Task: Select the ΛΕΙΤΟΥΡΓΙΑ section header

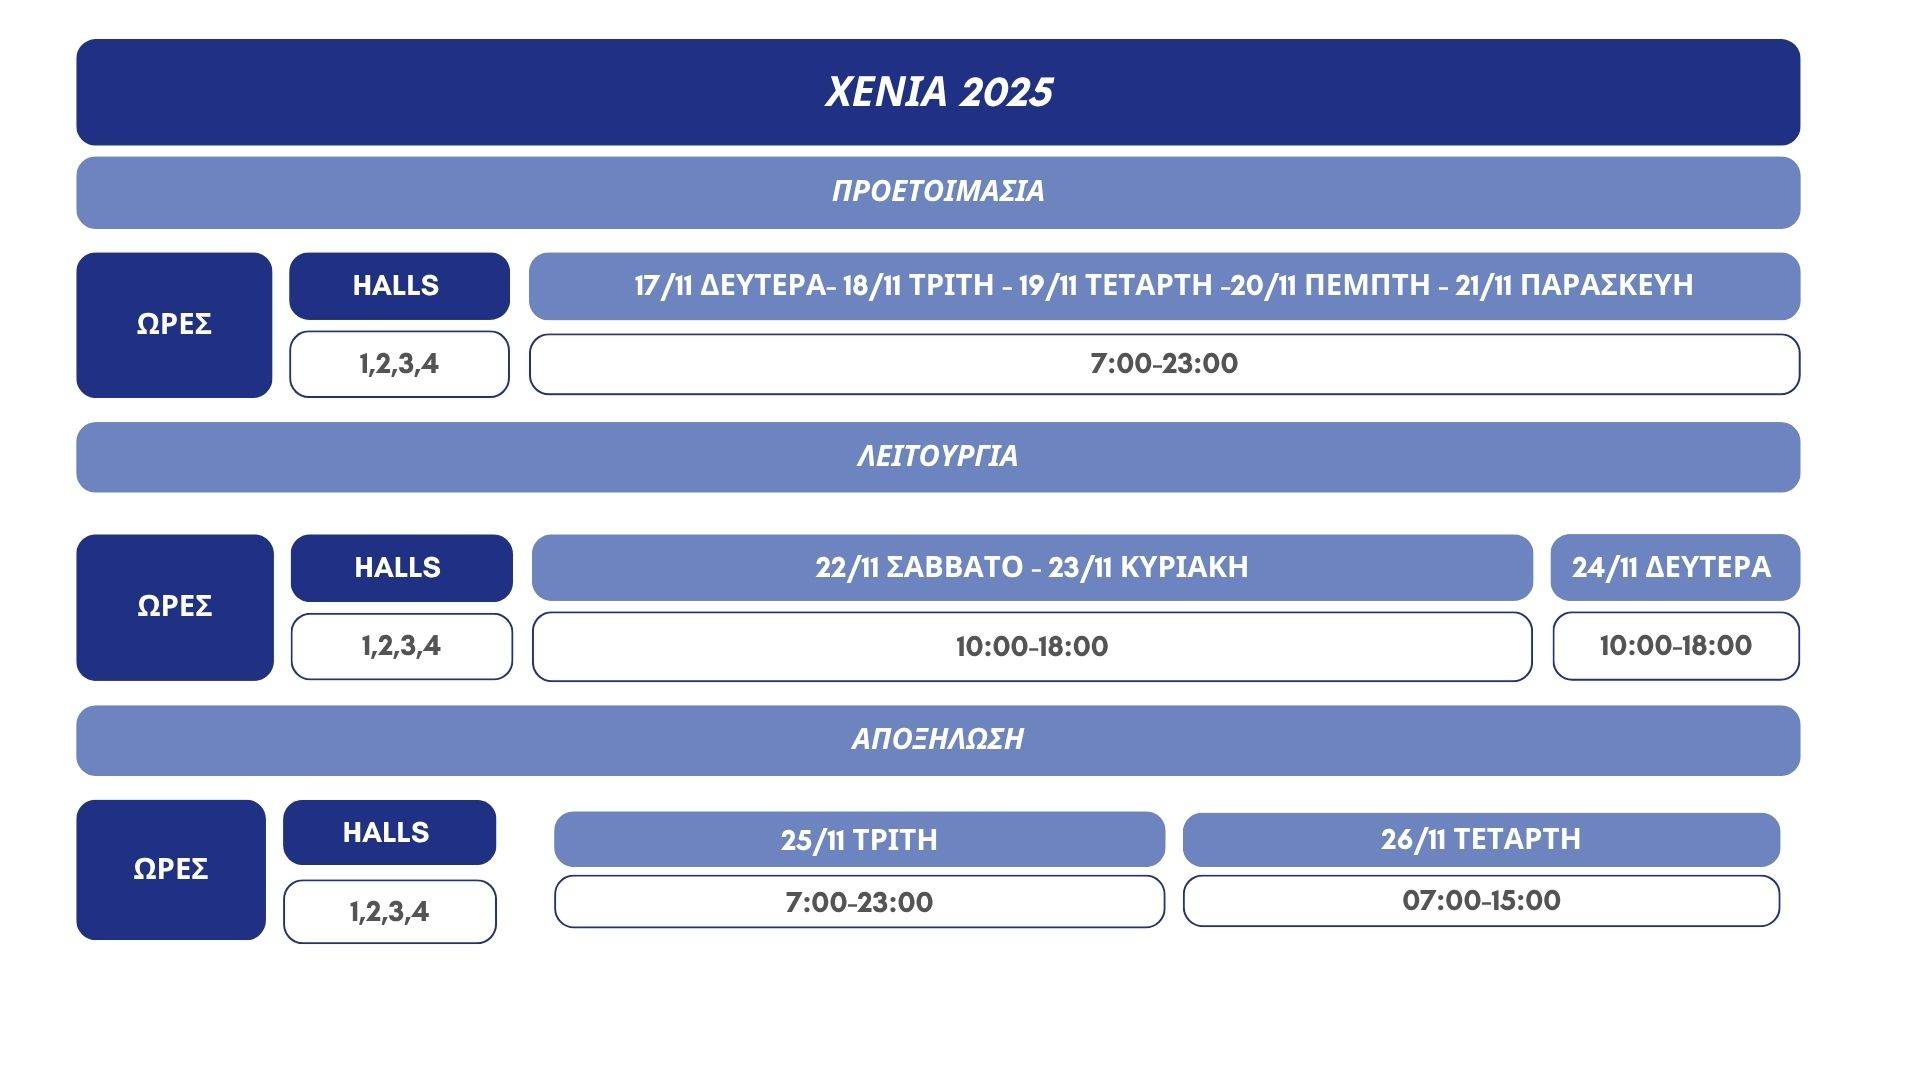Action: tap(938, 457)
